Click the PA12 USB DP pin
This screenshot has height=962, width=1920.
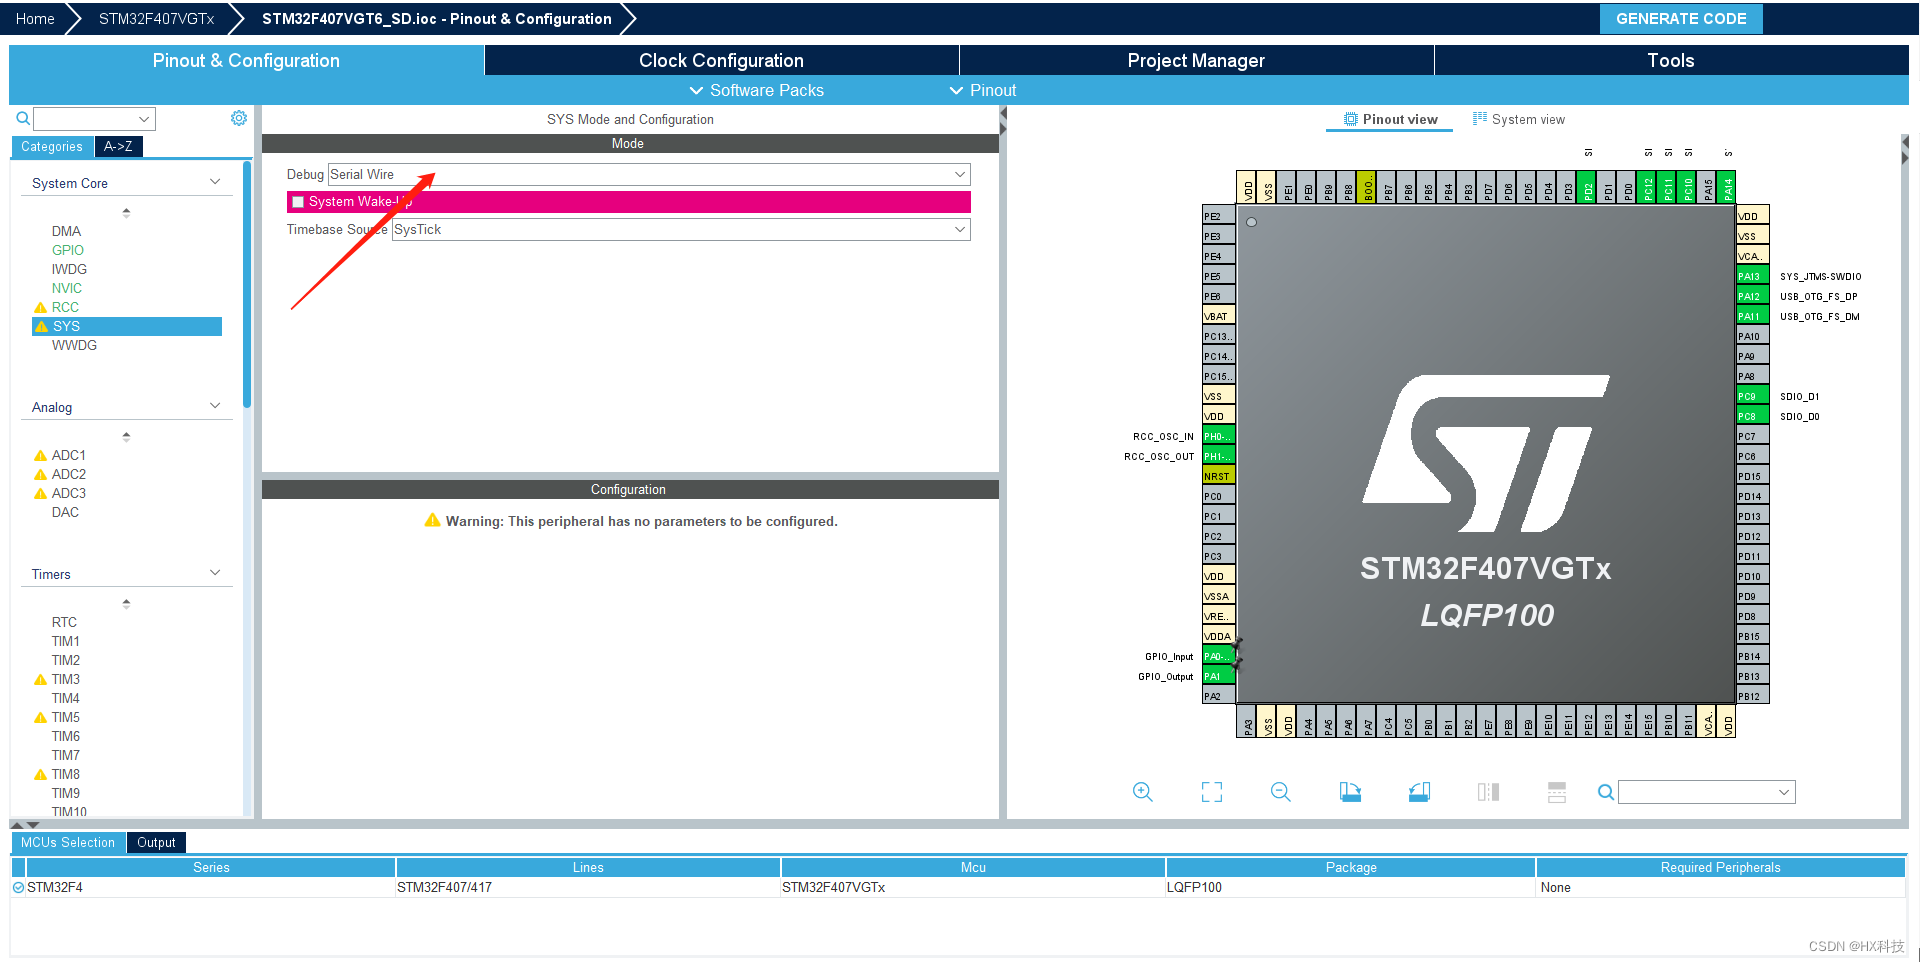tap(1752, 296)
